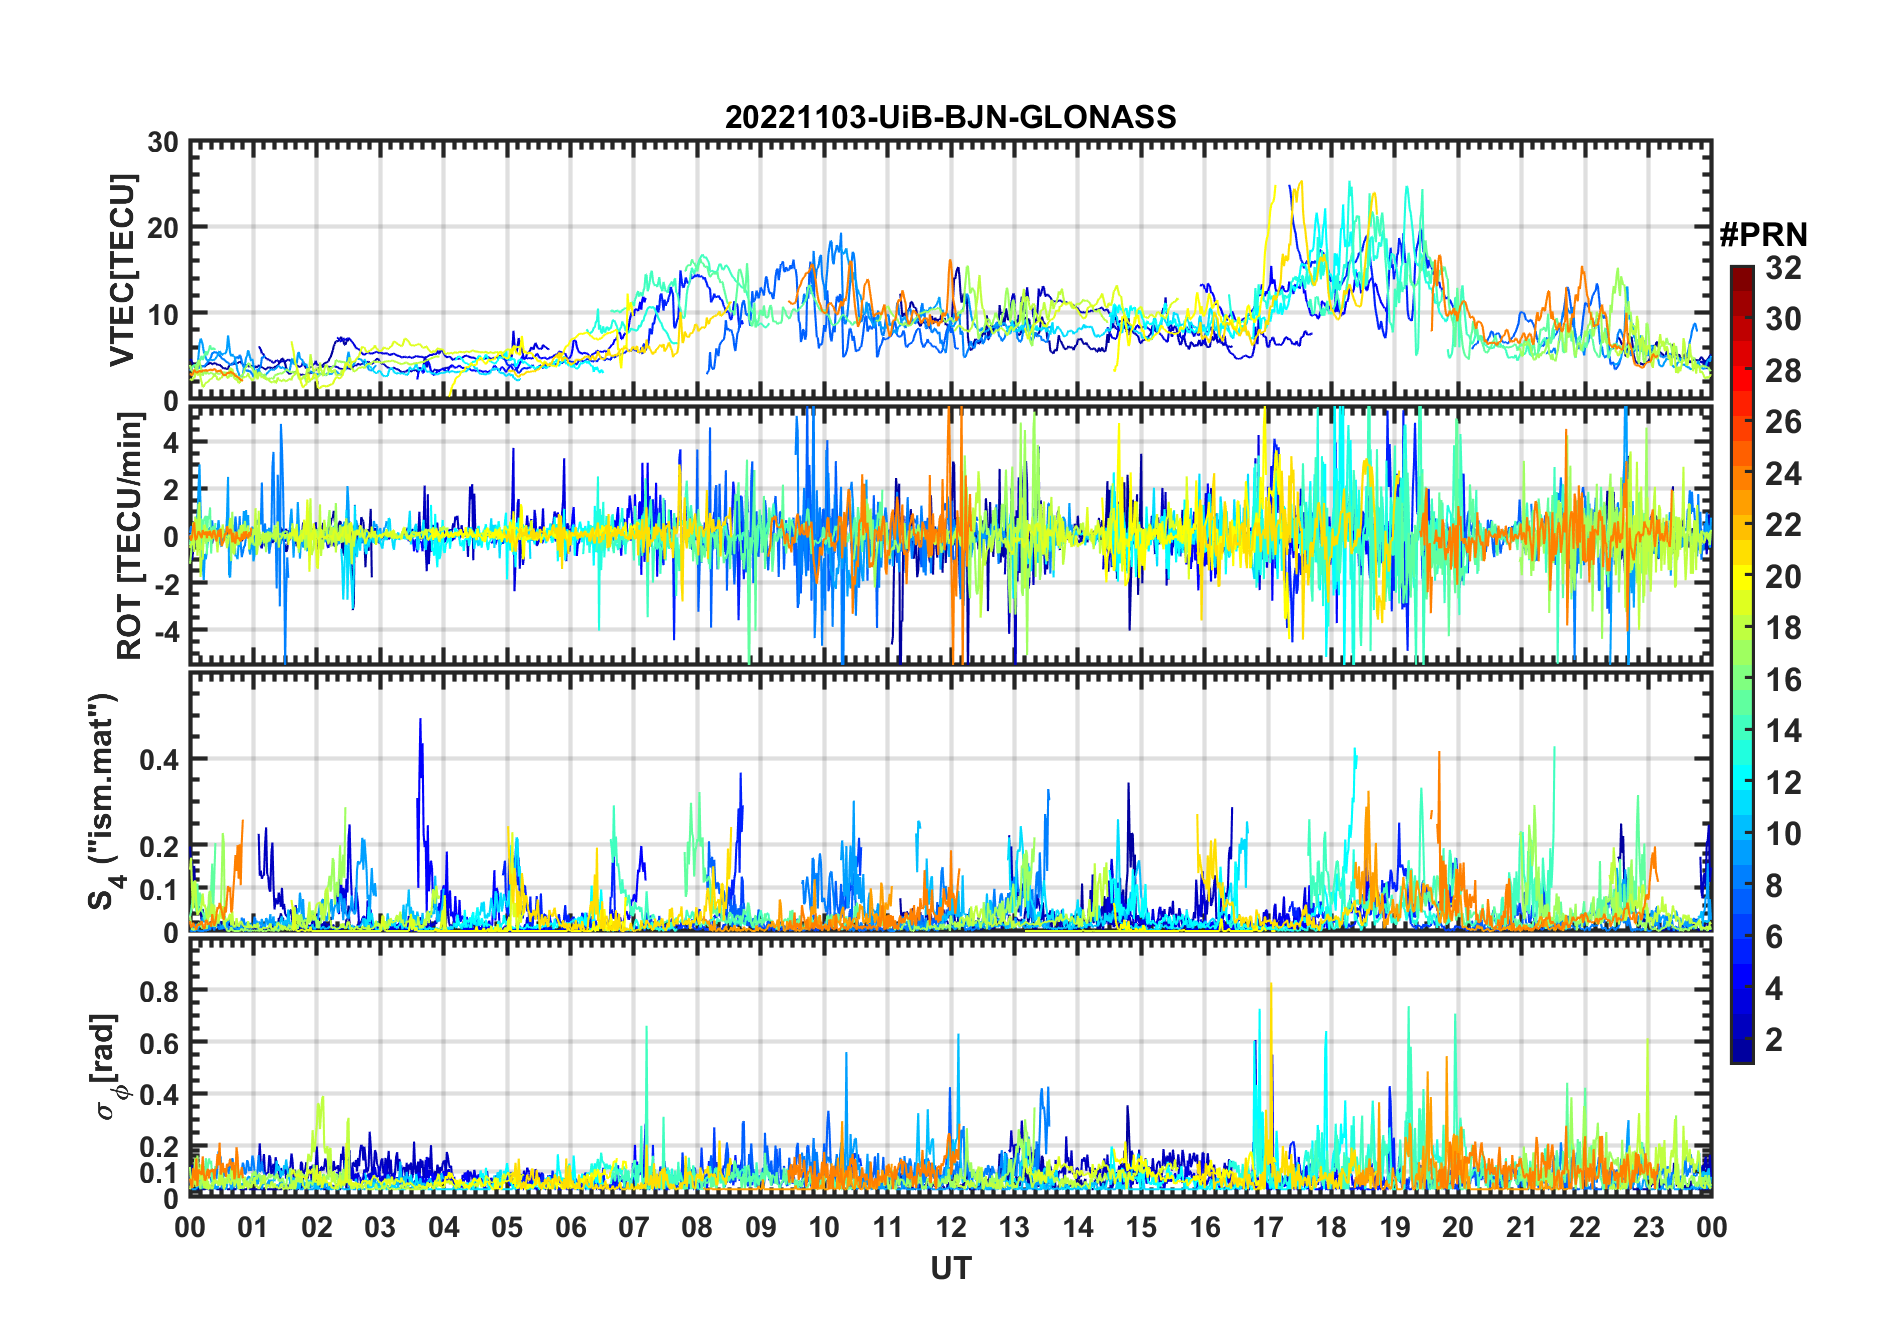This screenshot has height=1330, width=1902.
Task: Click hour label 19 on the UT axis
Action: pos(1395,1227)
